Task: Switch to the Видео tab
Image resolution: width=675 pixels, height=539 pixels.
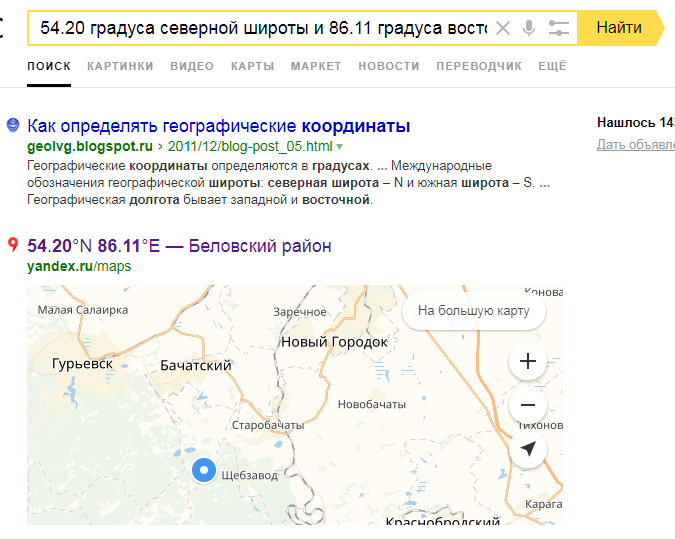Action: click(x=192, y=66)
